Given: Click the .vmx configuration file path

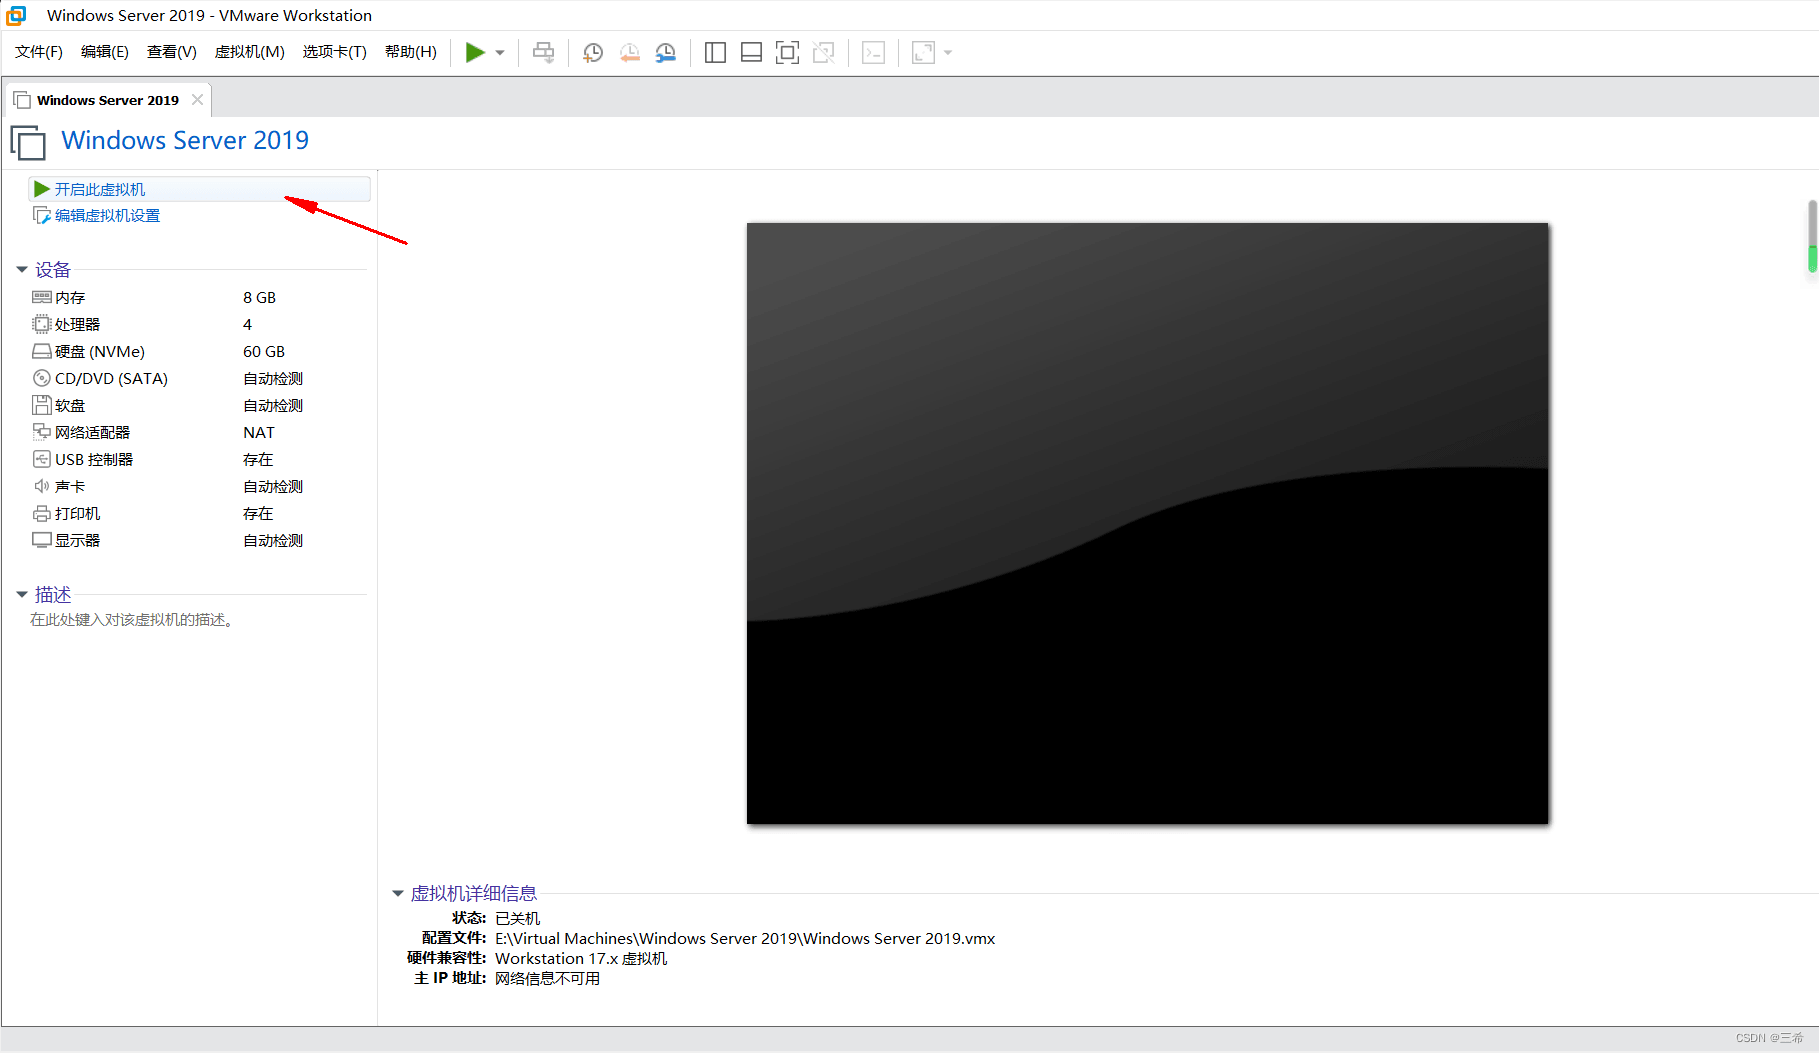Looking at the screenshot, I should pyautogui.click(x=745, y=938).
